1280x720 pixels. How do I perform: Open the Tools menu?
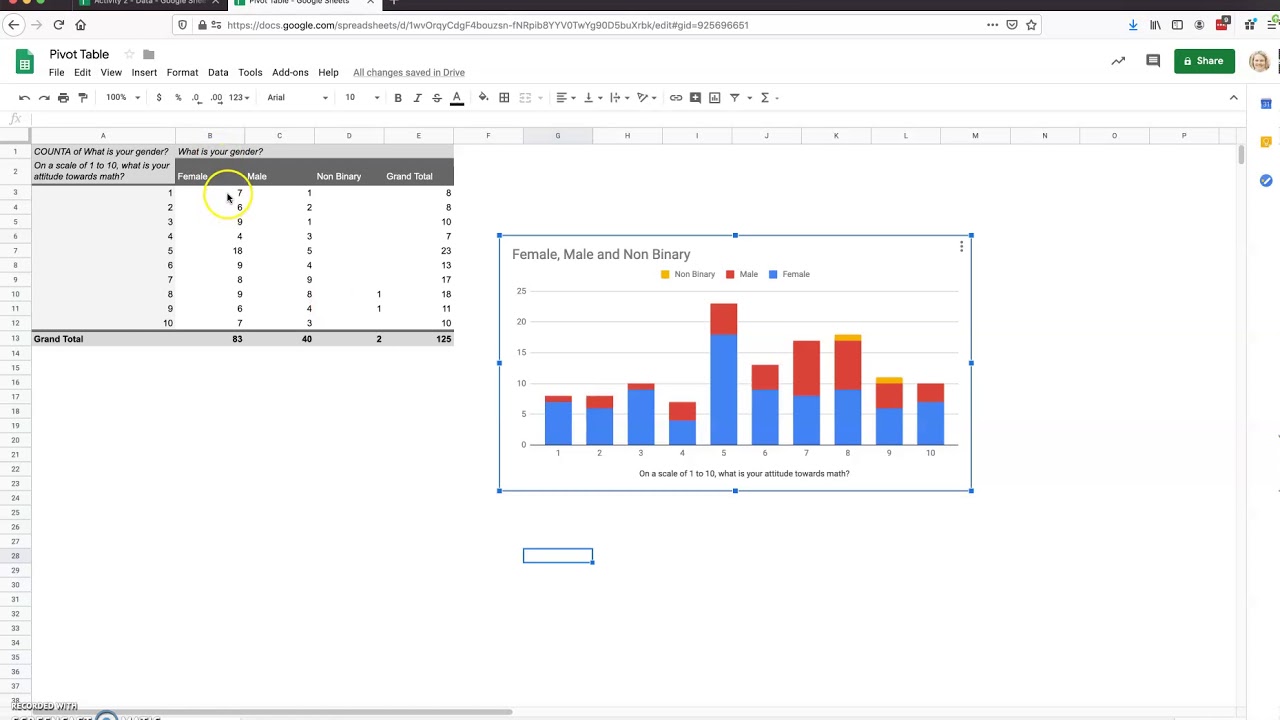pyautogui.click(x=250, y=72)
